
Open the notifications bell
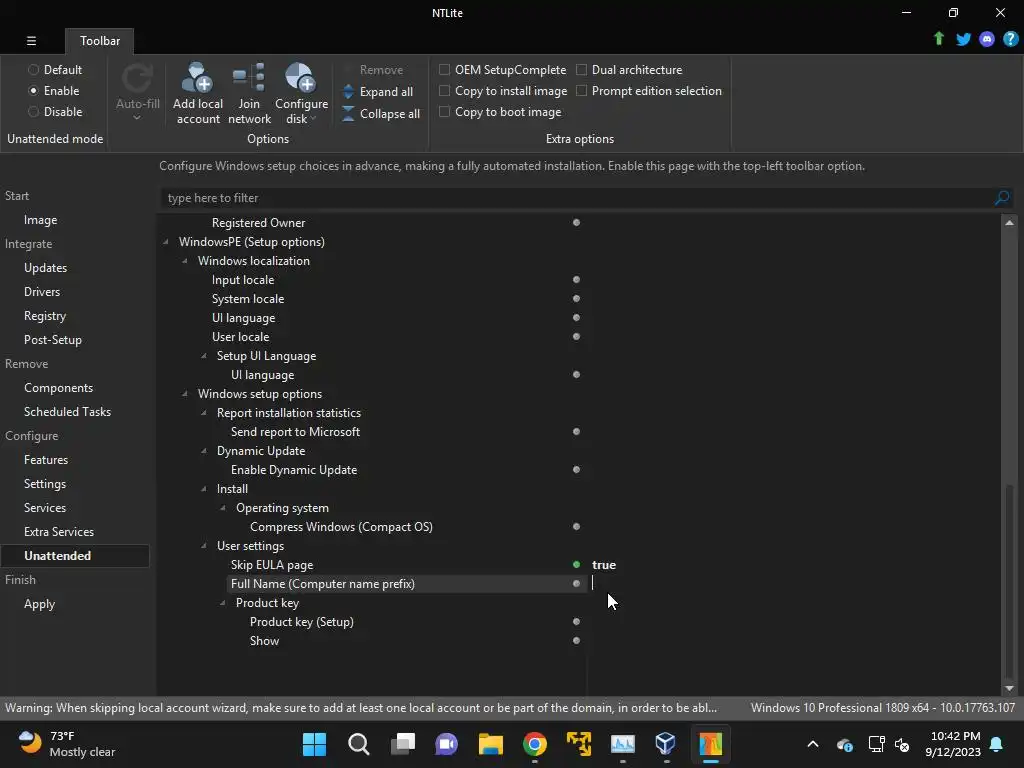pyautogui.click(x=996, y=744)
